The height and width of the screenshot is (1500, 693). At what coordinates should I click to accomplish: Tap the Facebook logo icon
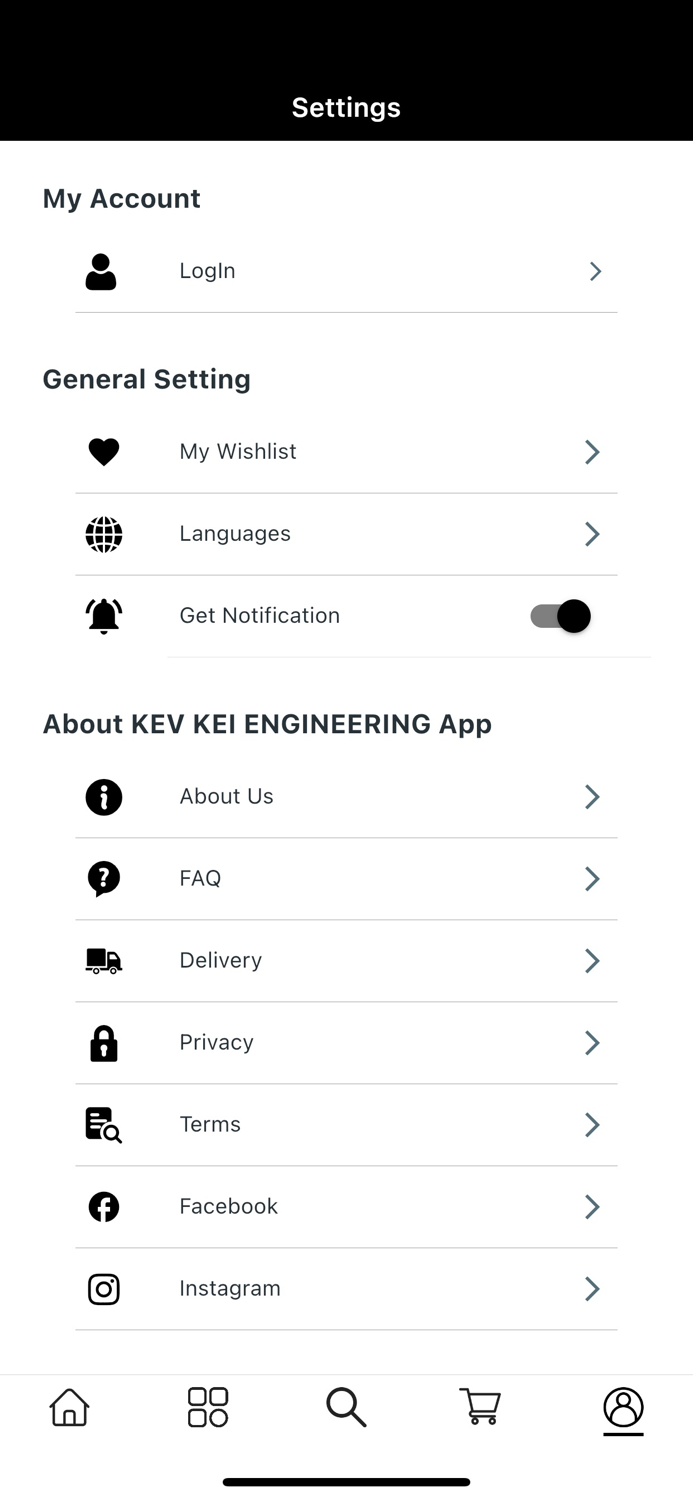pos(104,1207)
